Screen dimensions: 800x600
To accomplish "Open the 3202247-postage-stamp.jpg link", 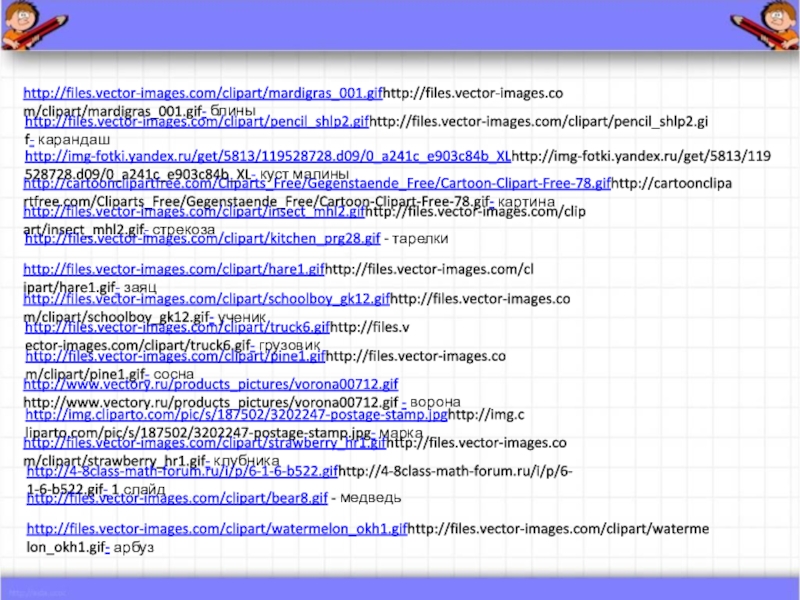I will [237, 414].
